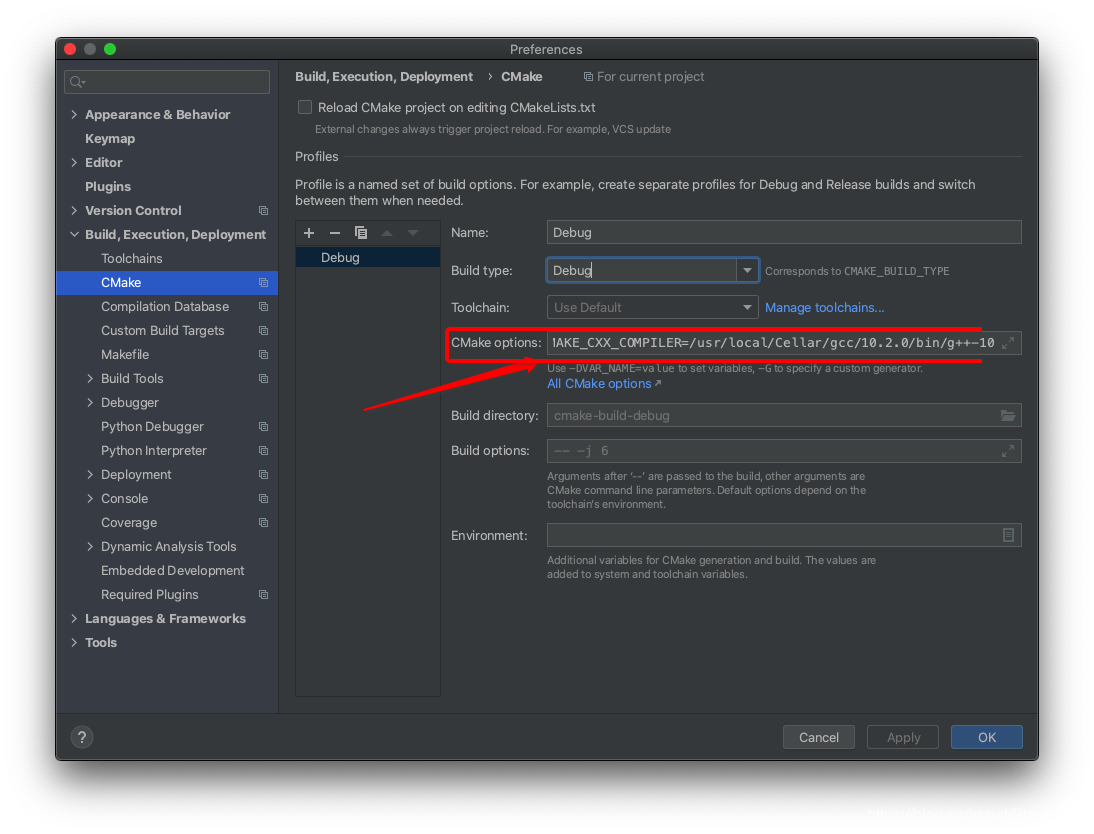Click project-level icon beside Compilation Database
The height and width of the screenshot is (834, 1094).
(263, 306)
